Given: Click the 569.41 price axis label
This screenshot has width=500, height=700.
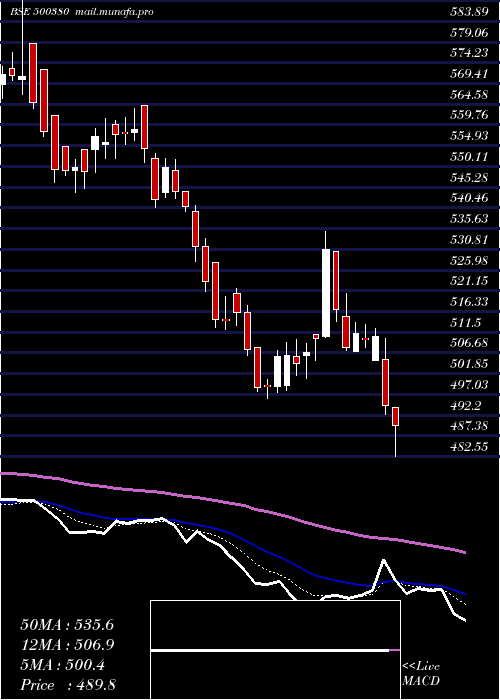Looking at the screenshot, I should point(468,74).
